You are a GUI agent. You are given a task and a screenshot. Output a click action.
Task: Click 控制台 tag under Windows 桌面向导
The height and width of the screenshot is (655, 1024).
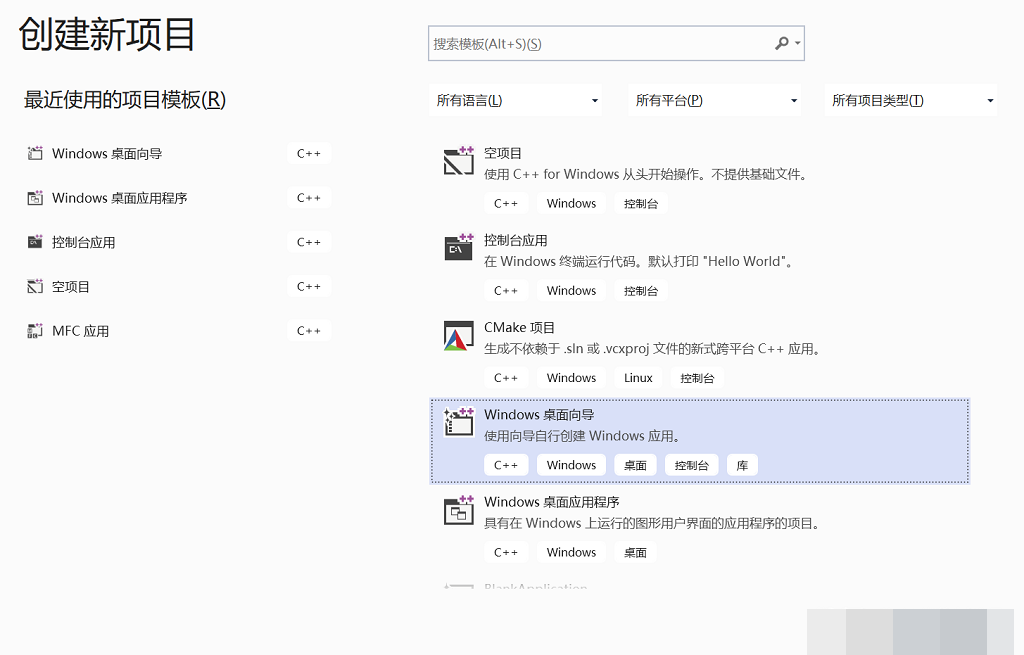pos(692,465)
